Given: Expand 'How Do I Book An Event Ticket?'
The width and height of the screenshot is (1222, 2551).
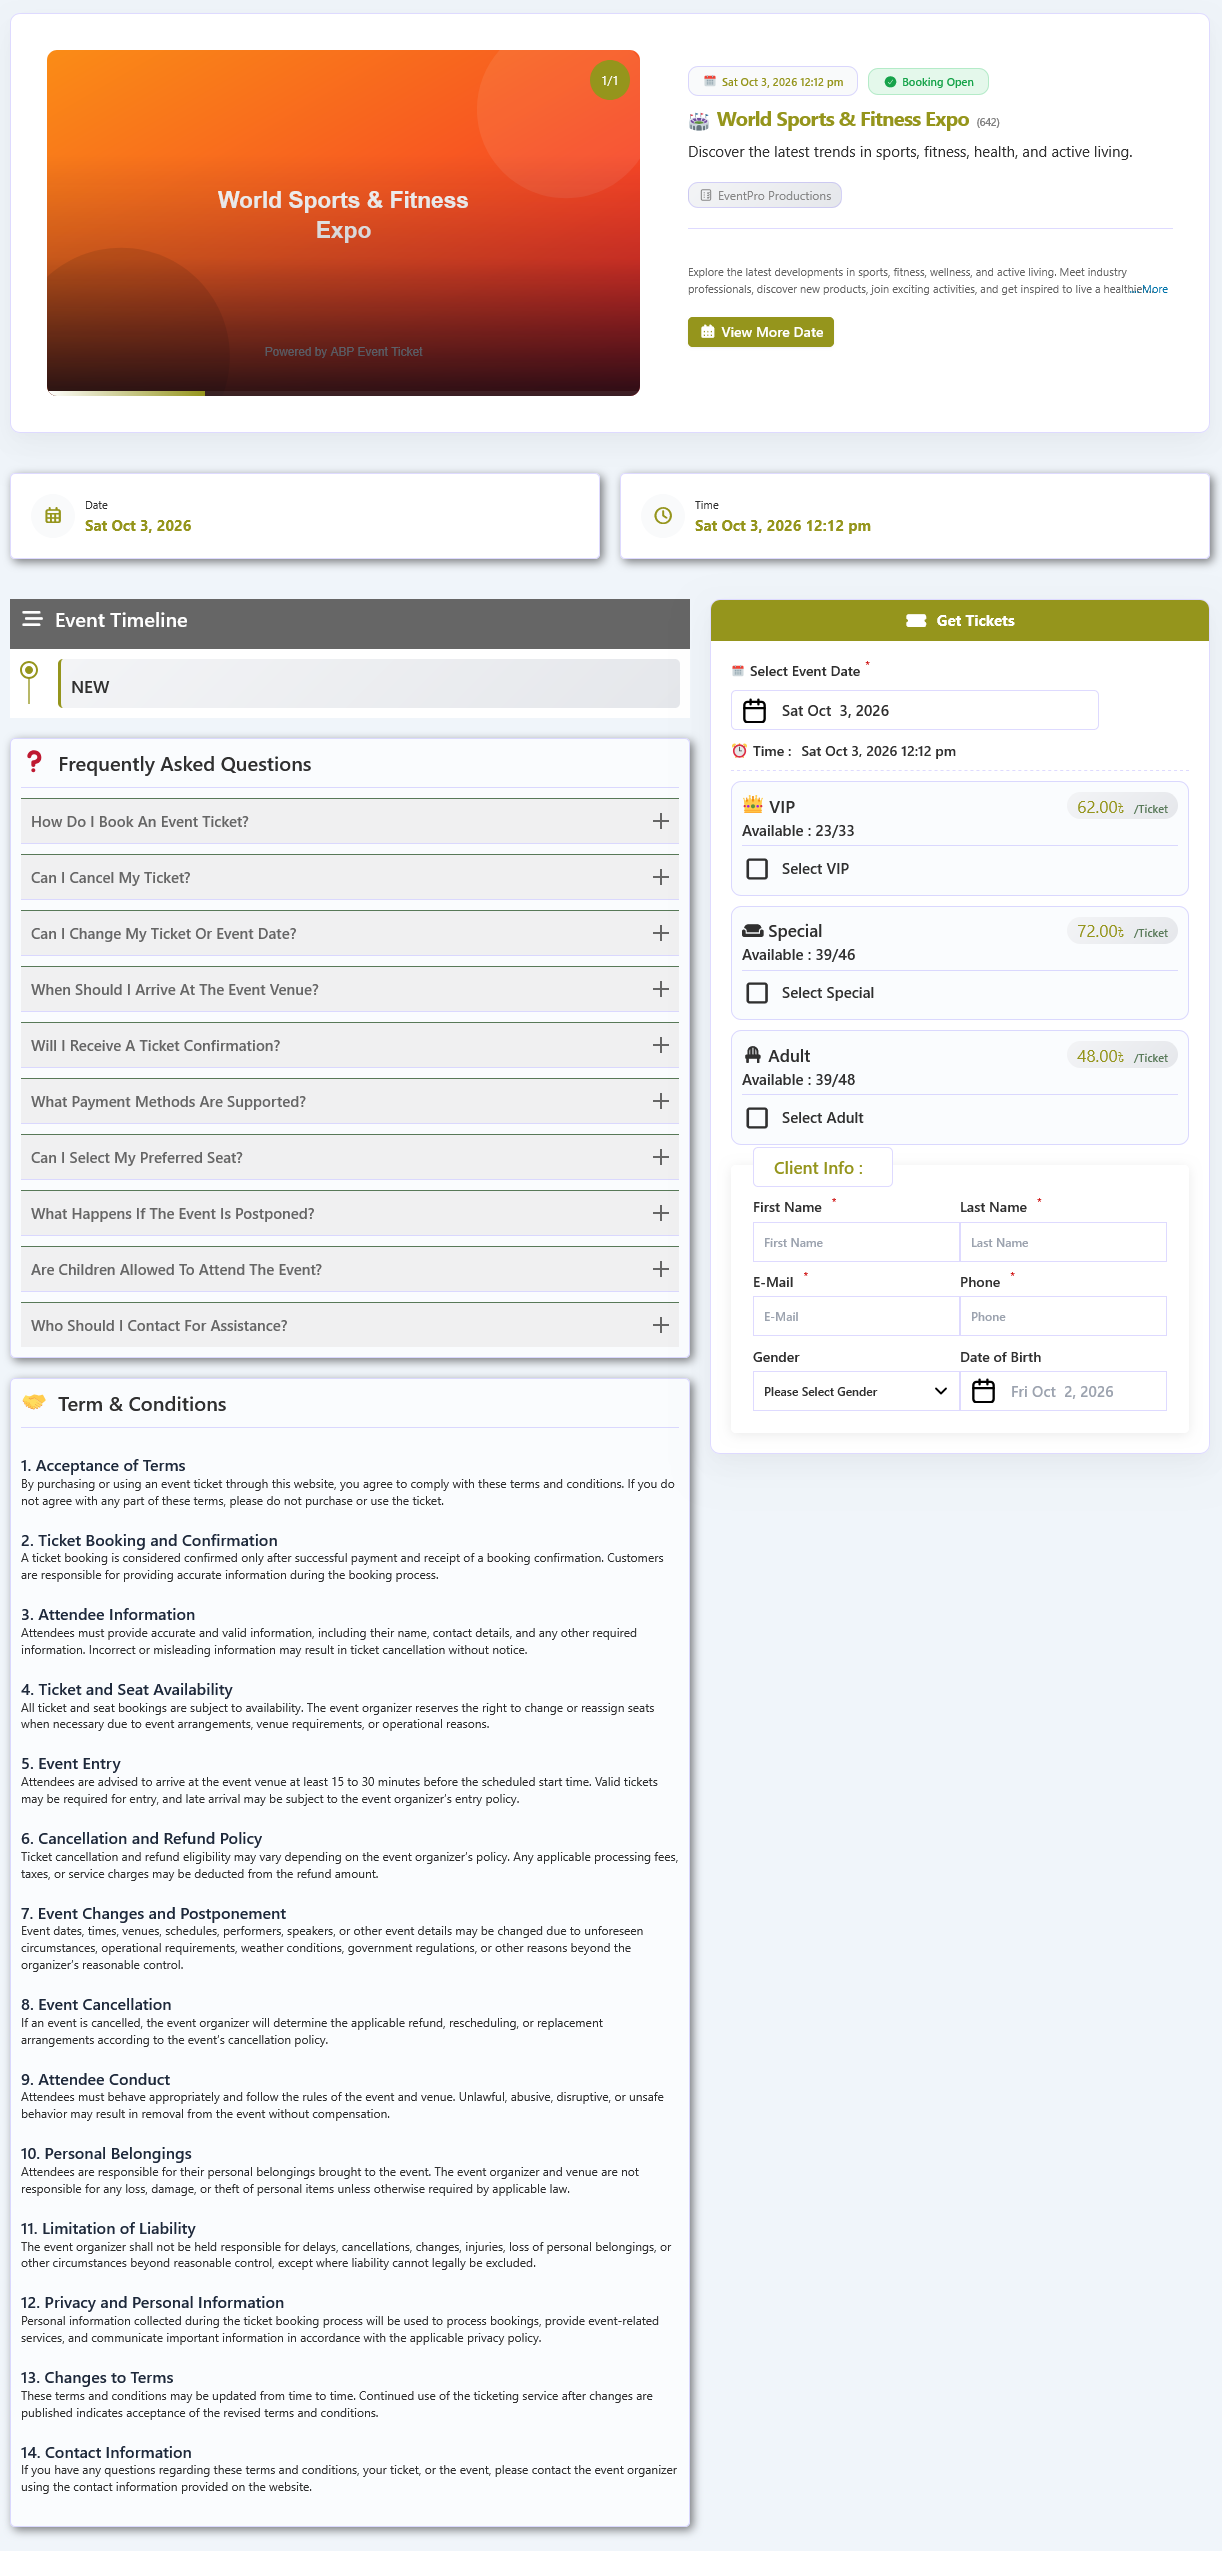Looking at the screenshot, I should pyautogui.click(x=350, y=821).
